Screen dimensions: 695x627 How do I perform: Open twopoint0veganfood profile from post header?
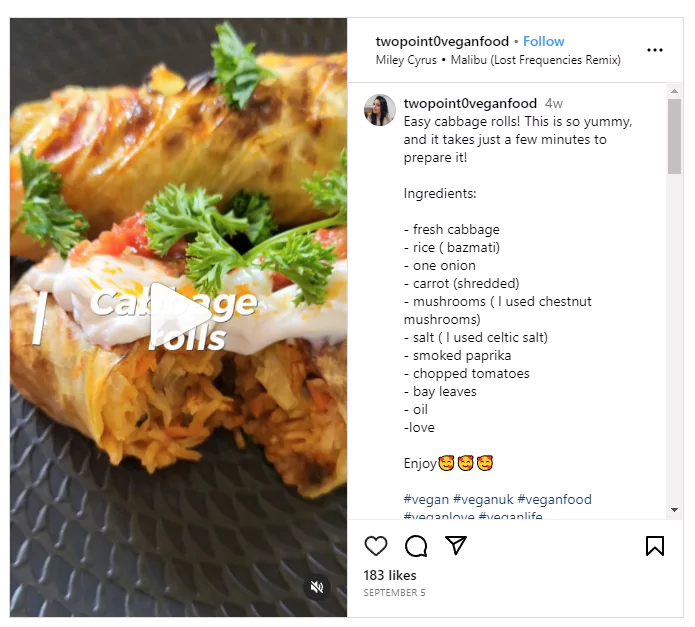point(441,41)
